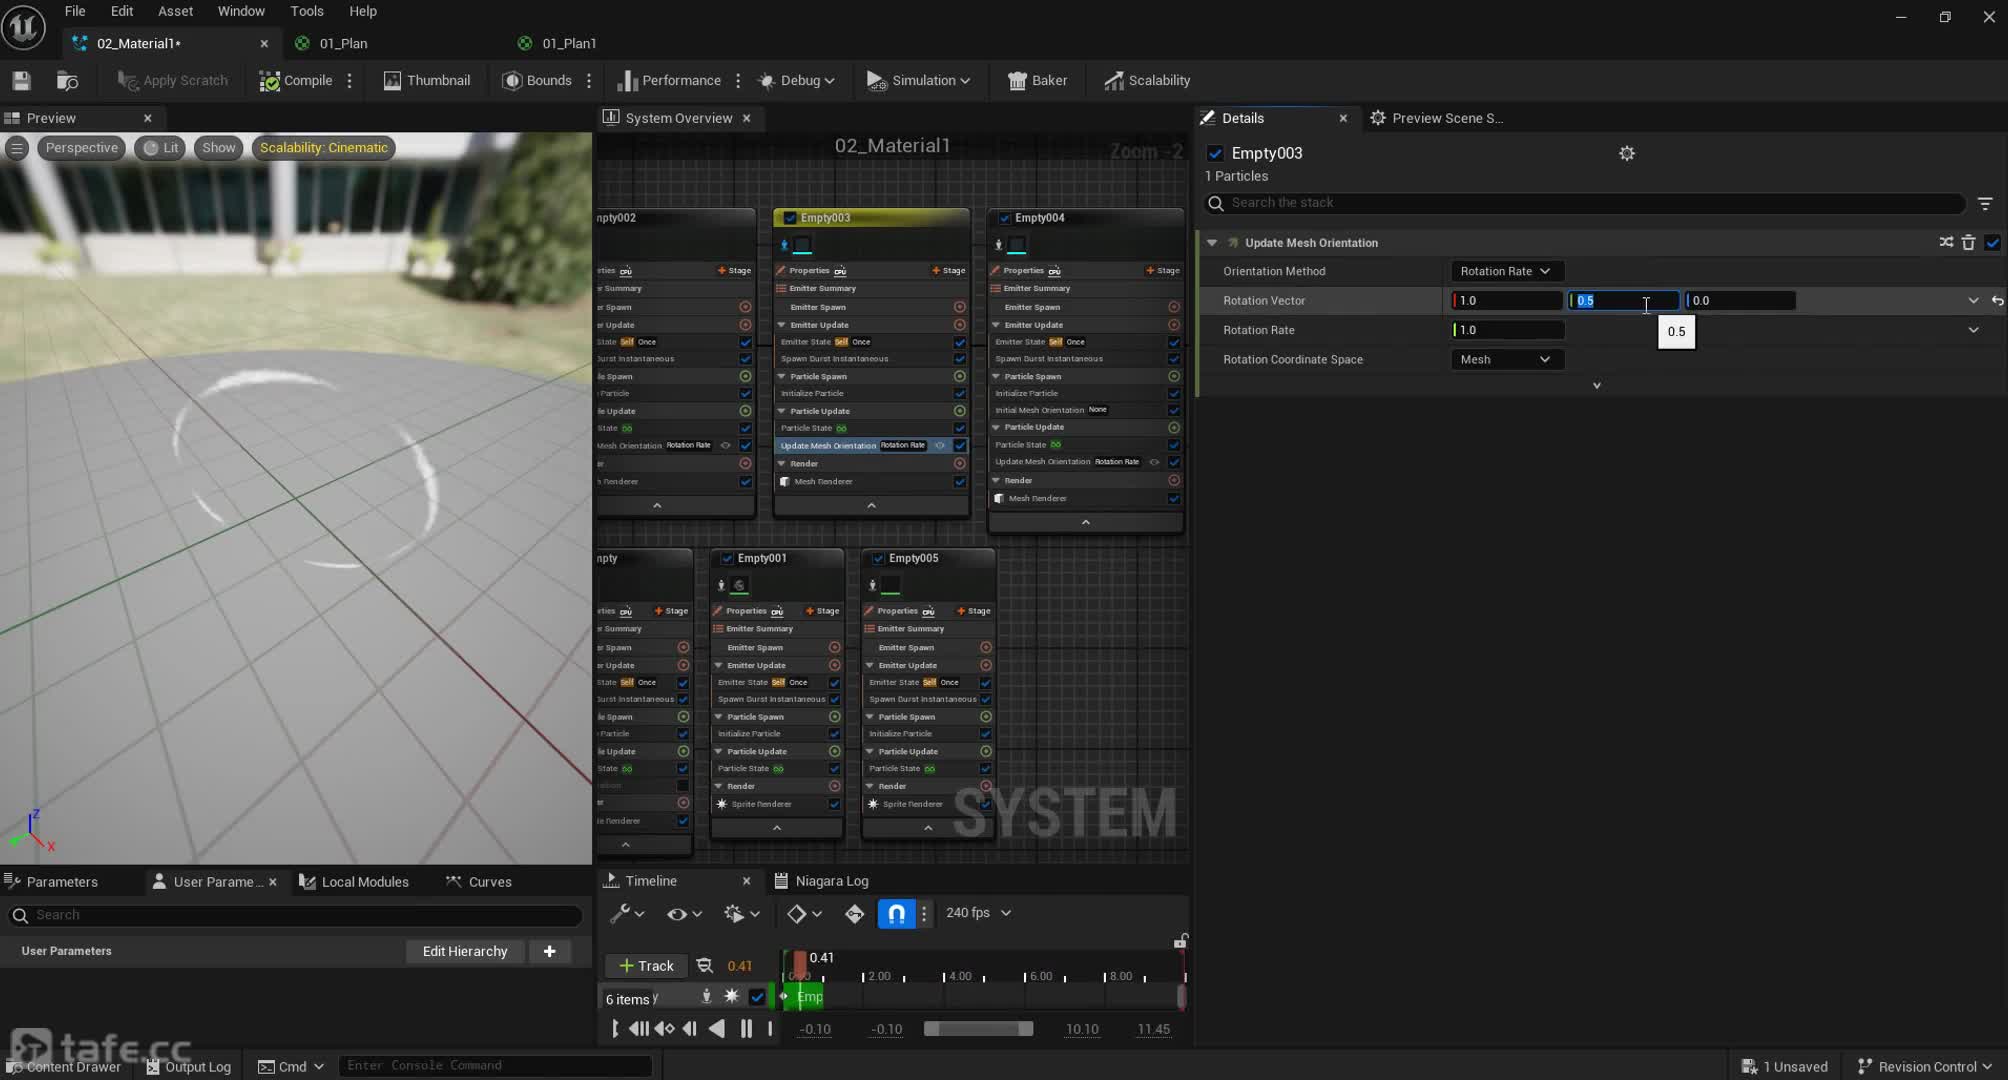Jump to previous key in timeline
The height and width of the screenshot is (1080, 2008).
click(x=664, y=1029)
